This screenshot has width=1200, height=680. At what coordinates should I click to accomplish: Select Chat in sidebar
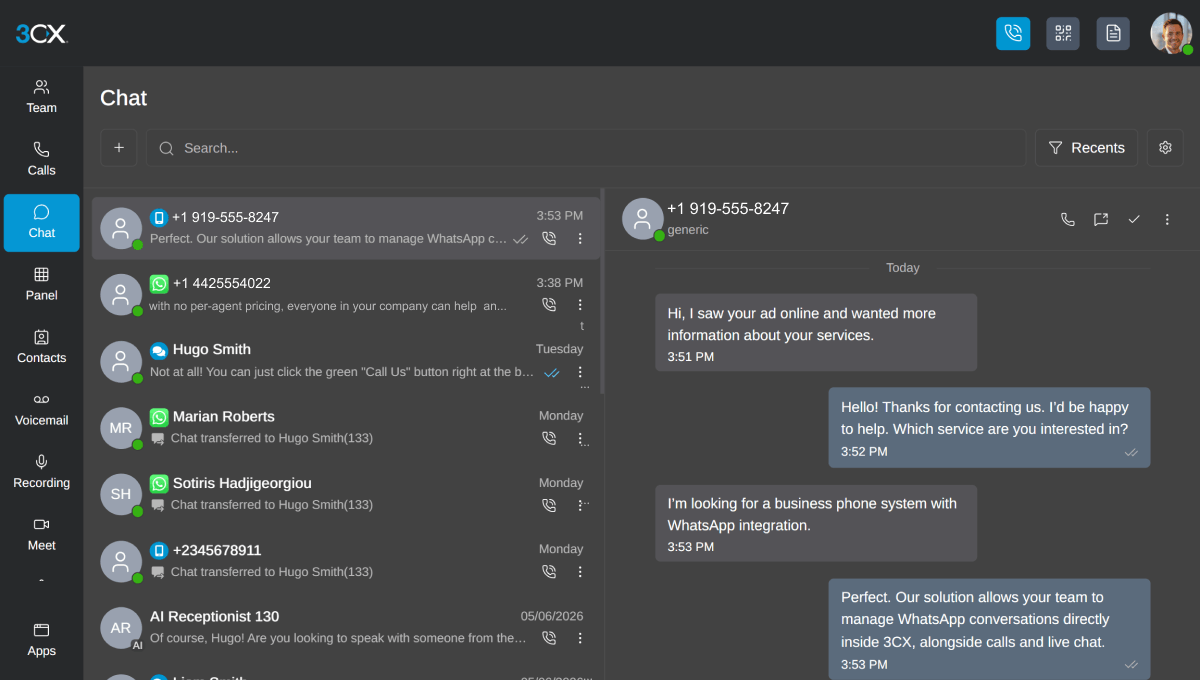coord(42,222)
